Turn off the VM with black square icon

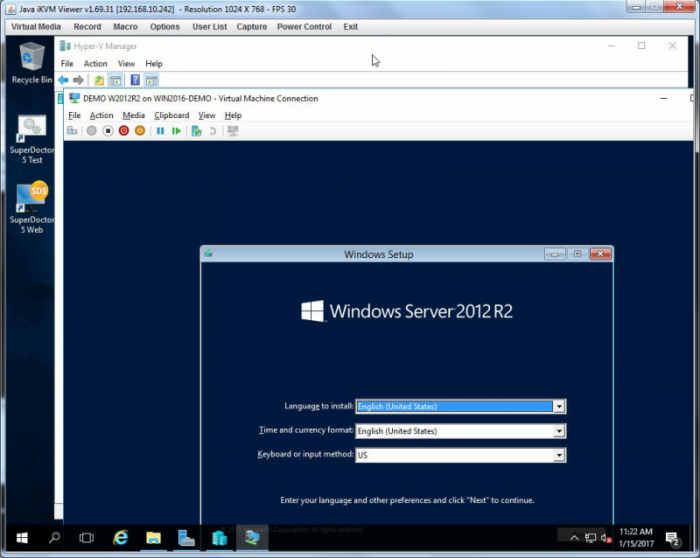click(108, 131)
